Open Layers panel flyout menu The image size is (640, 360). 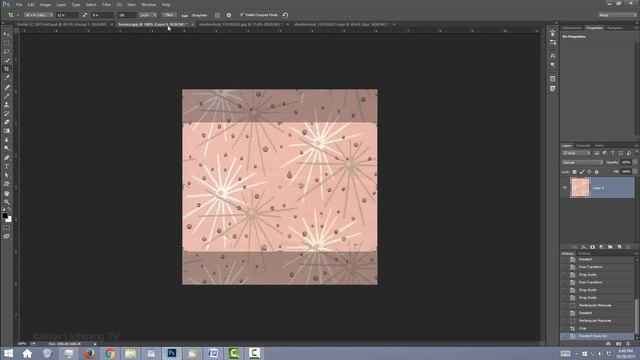(636, 145)
